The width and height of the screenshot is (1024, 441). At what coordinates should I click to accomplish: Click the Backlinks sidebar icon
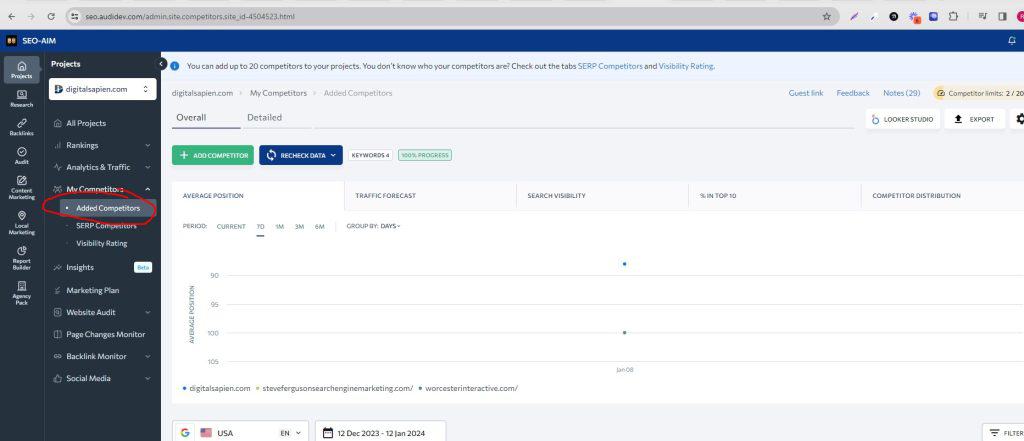pos(22,126)
